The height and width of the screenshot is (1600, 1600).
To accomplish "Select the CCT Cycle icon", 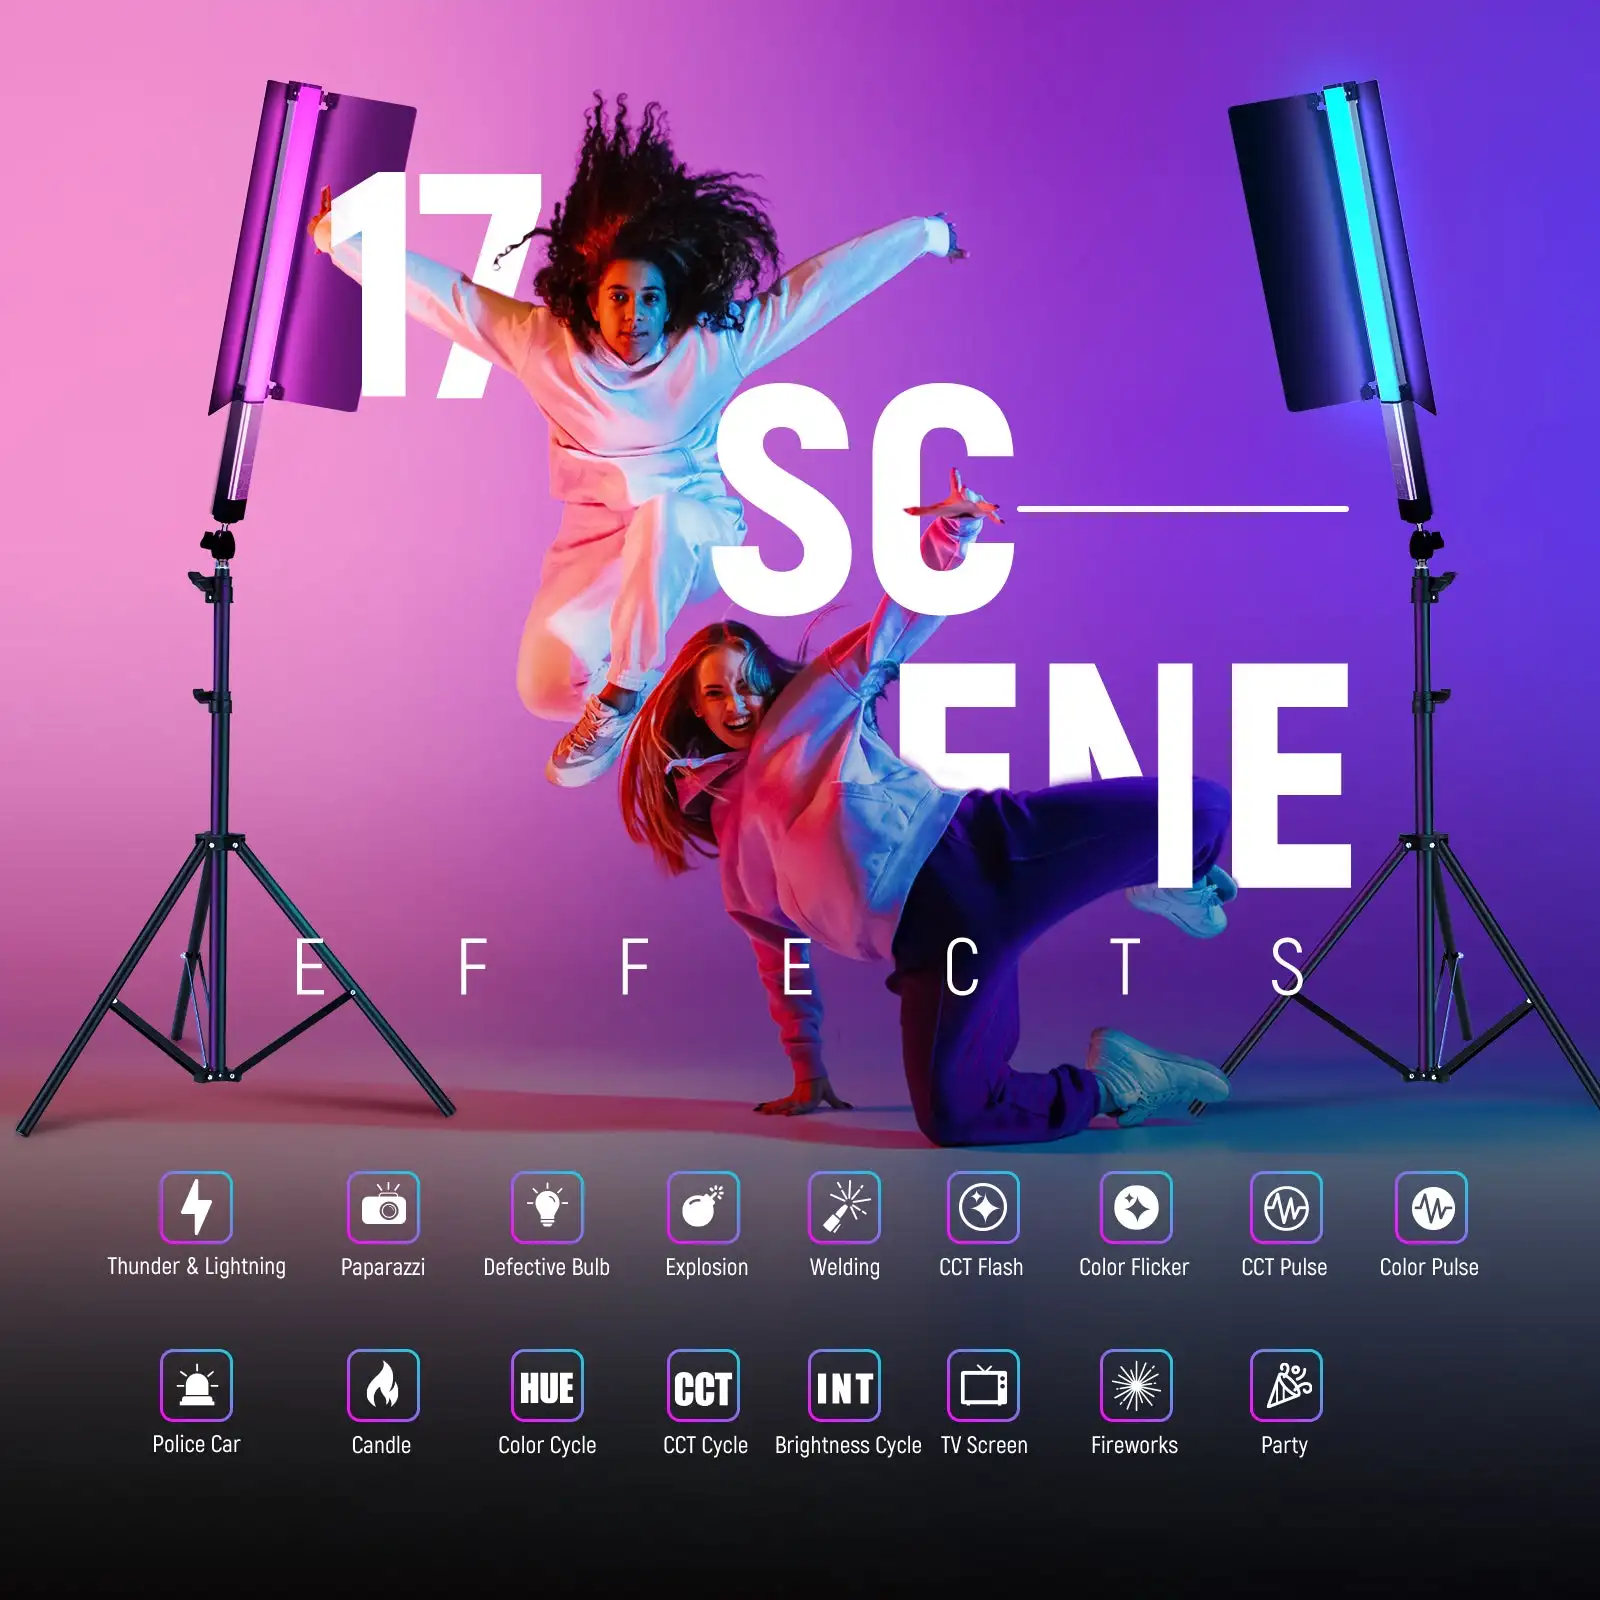I will point(703,1385).
